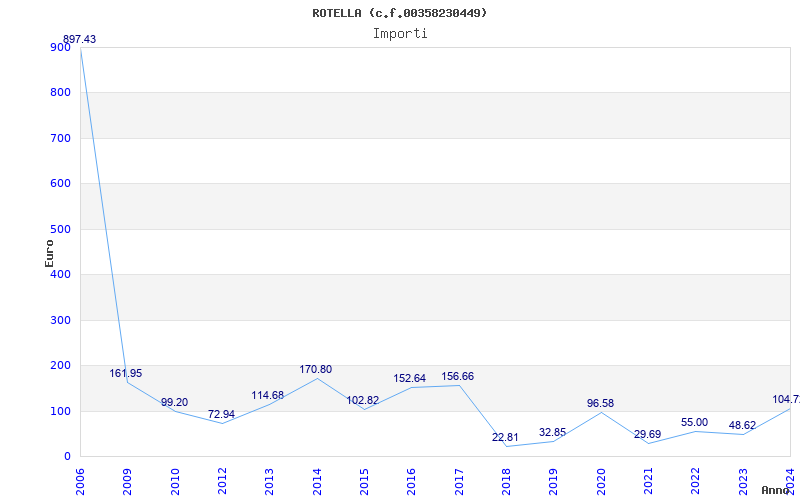Click the 2014 year axis label
This screenshot has width=800, height=500.
tap(317, 481)
